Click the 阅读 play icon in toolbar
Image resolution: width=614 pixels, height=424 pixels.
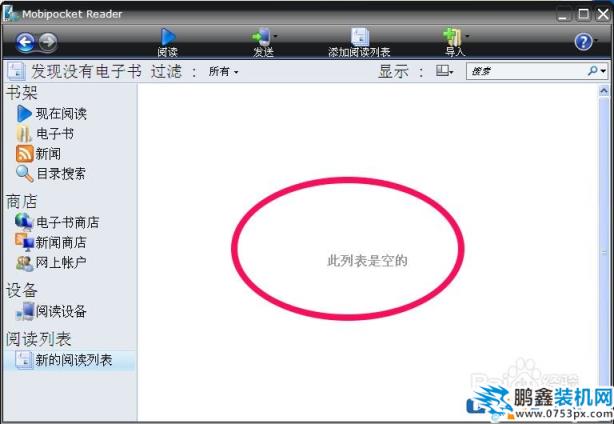point(168,37)
